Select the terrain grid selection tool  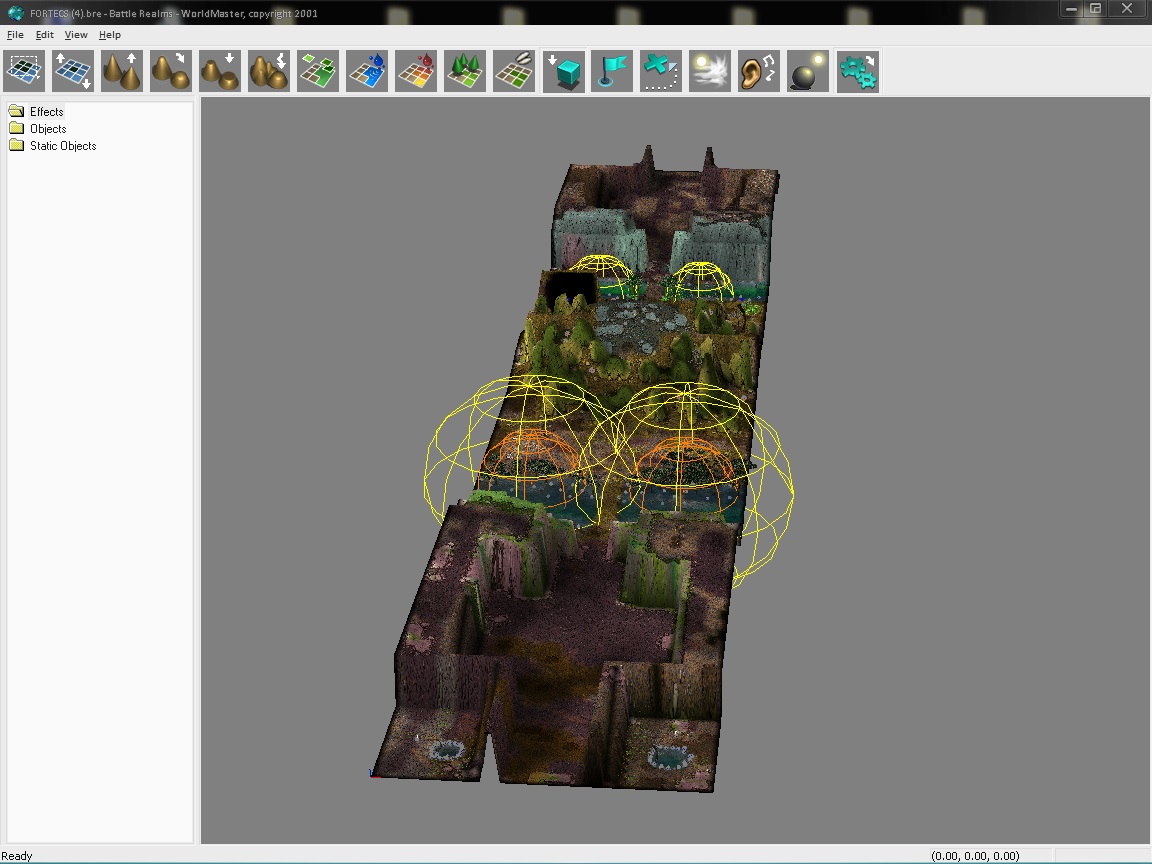[24, 72]
